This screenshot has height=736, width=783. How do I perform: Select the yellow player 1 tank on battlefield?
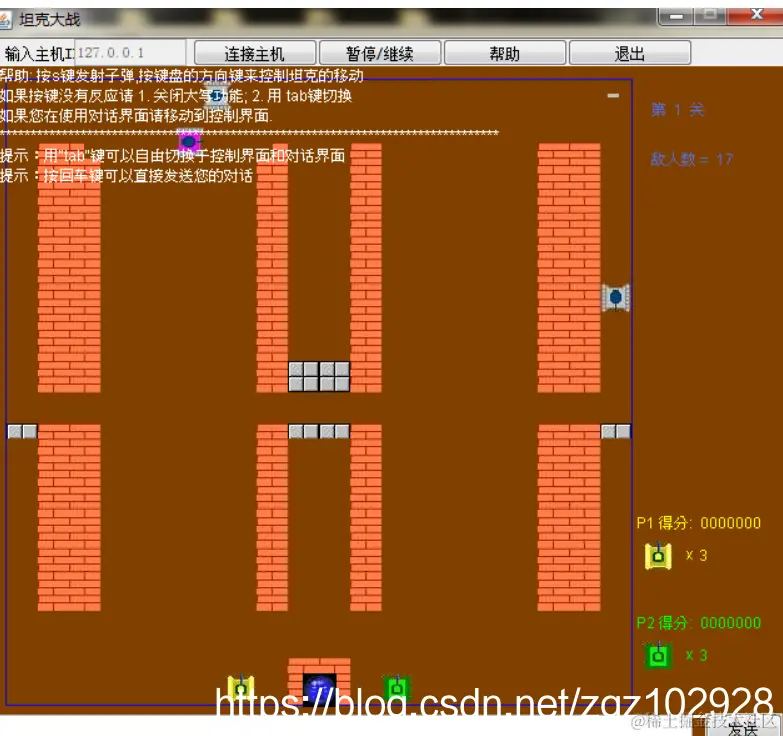(x=241, y=688)
